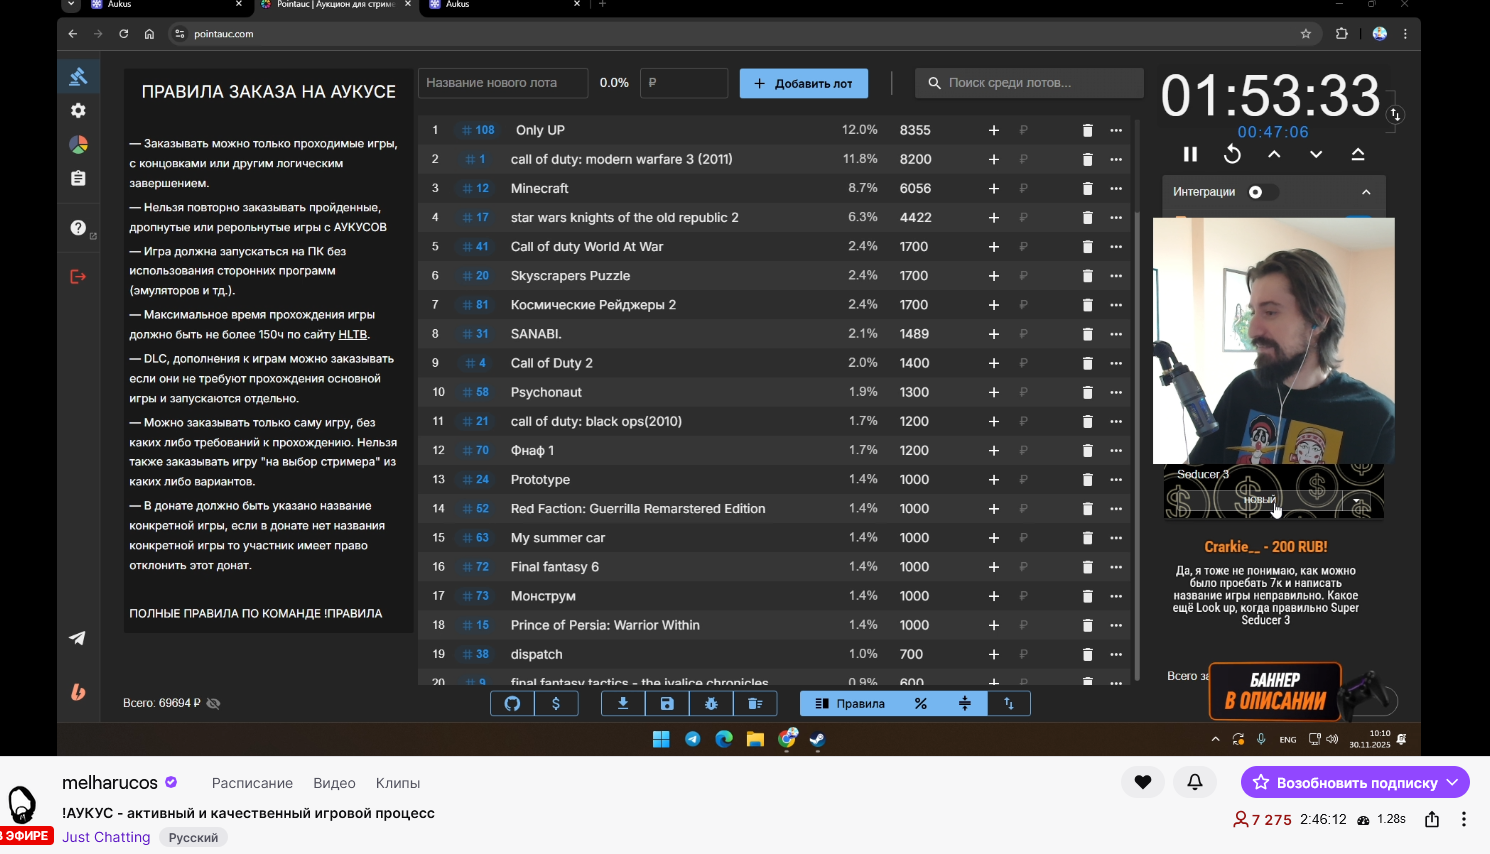Open the help question mark icon
Viewport: 1490px width, 854px height.
(78, 228)
